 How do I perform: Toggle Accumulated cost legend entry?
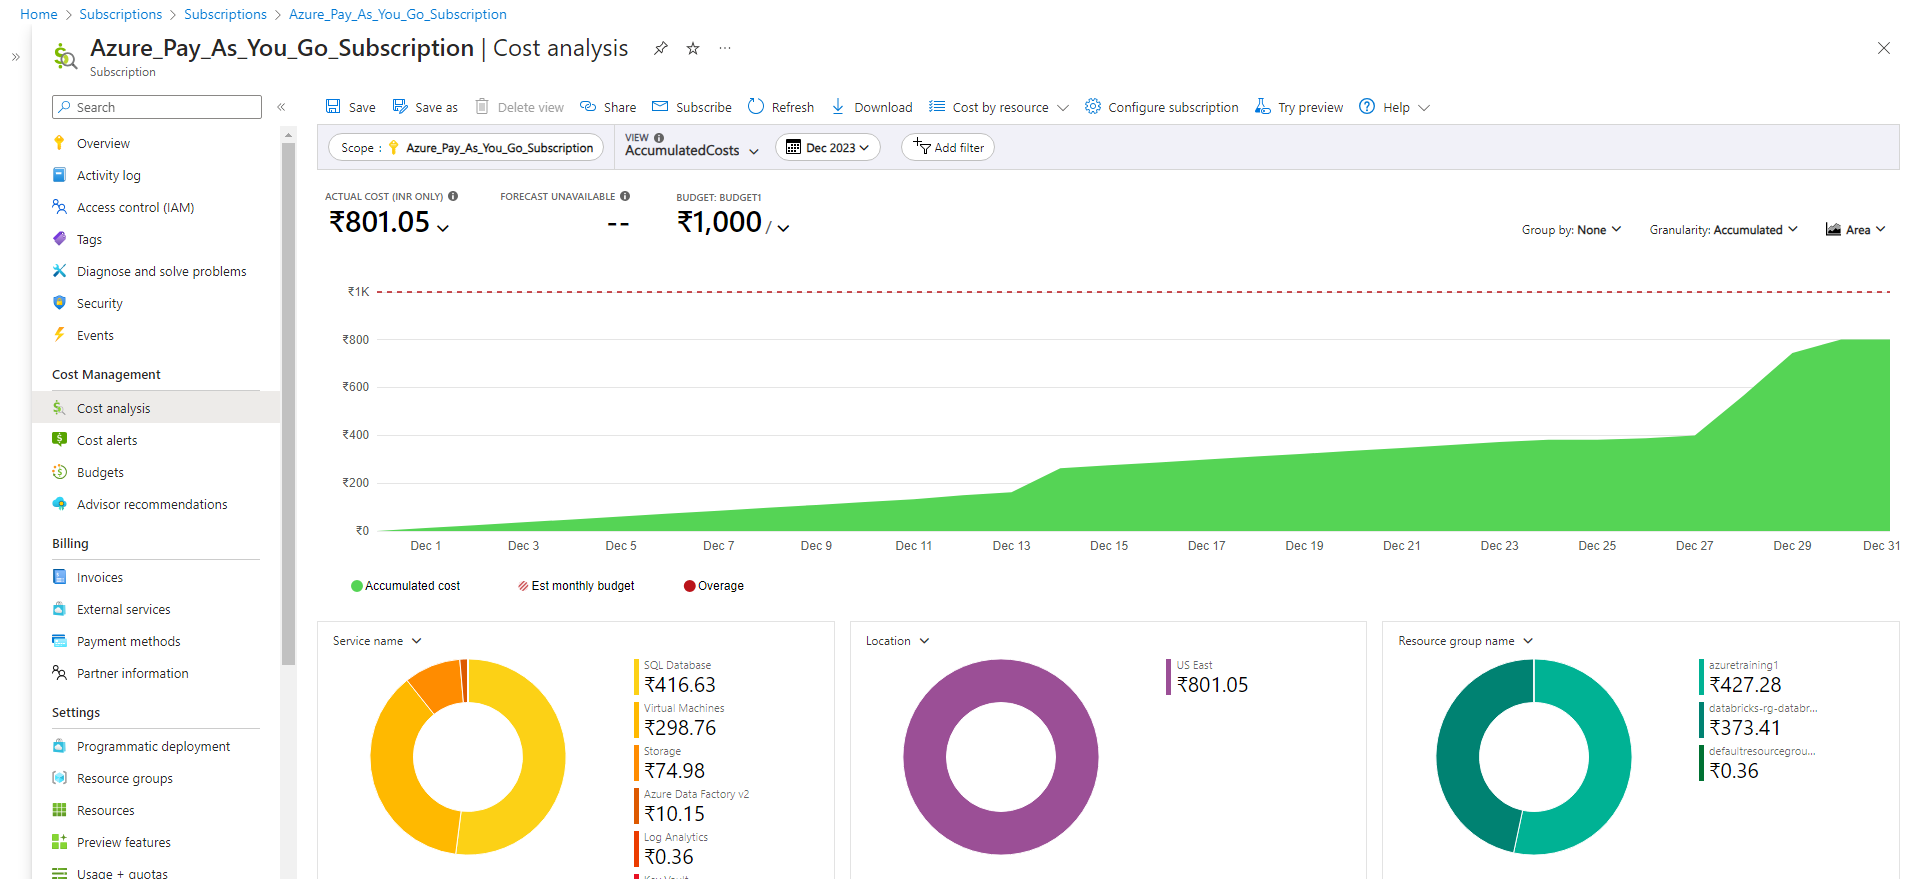[405, 586]
